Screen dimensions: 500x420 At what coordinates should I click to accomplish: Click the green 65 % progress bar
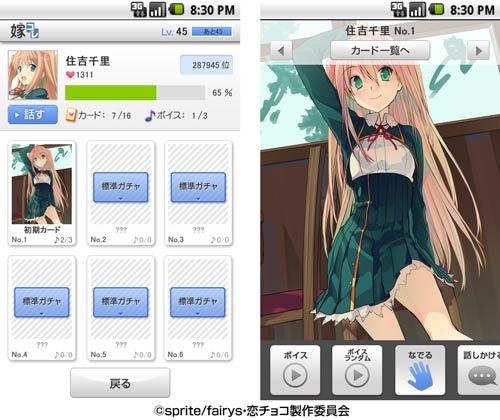click(135, 93)
